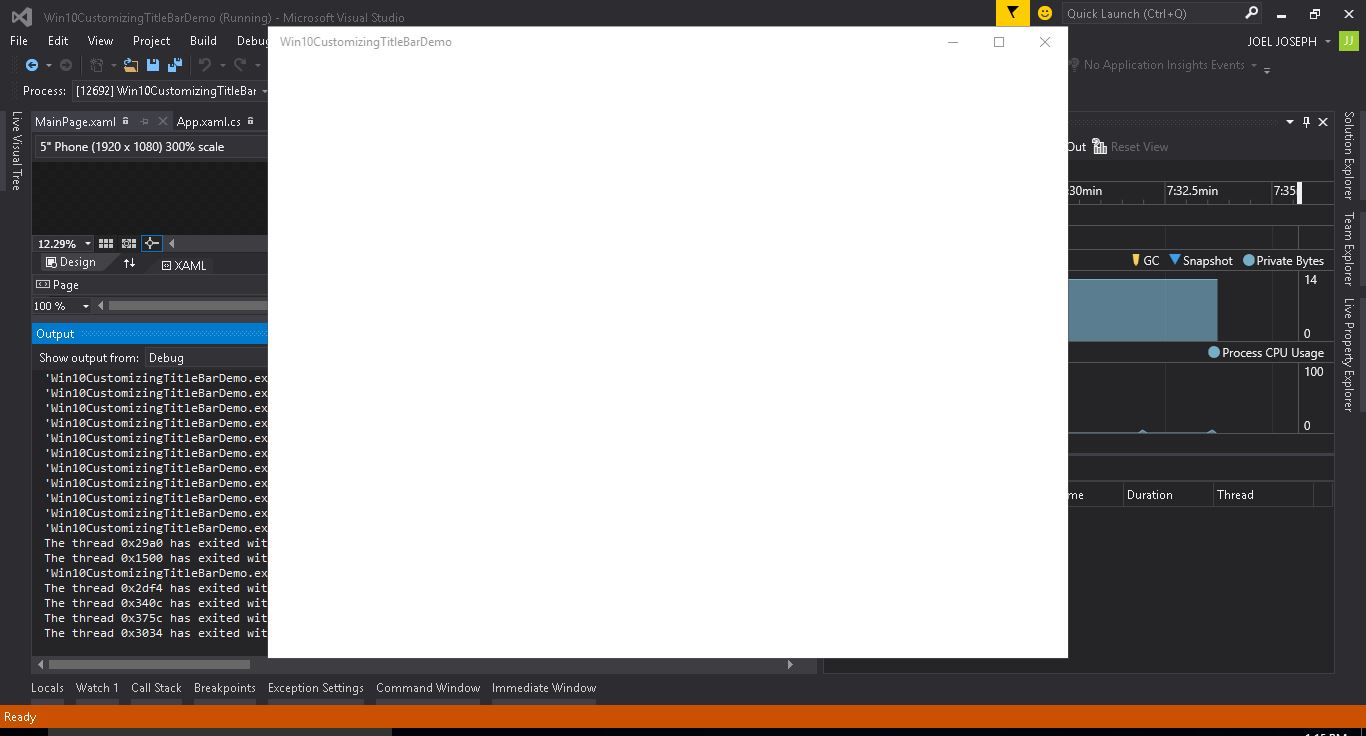This screenshot has height=736, width=1366.
Task: Swap Design and XAML panes
Action: coord(129,263)
